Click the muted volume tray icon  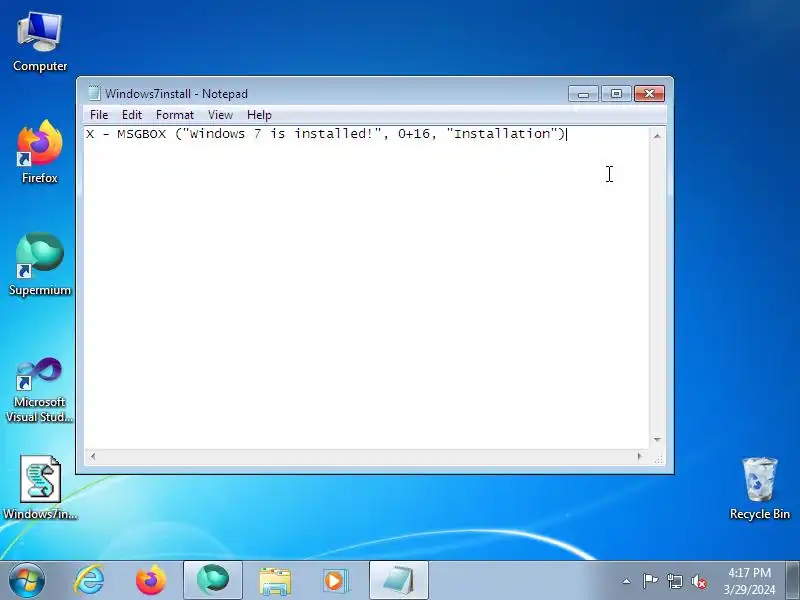pos(699,581)
